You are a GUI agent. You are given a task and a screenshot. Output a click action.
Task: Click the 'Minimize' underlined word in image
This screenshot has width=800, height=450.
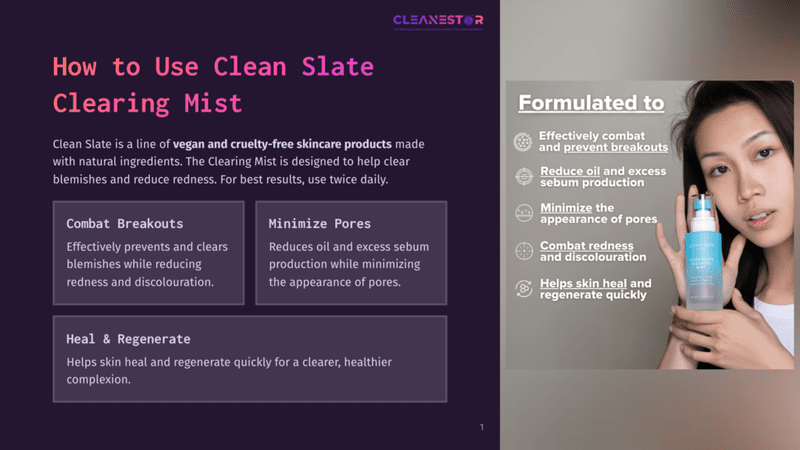click(x=566, y=208)
